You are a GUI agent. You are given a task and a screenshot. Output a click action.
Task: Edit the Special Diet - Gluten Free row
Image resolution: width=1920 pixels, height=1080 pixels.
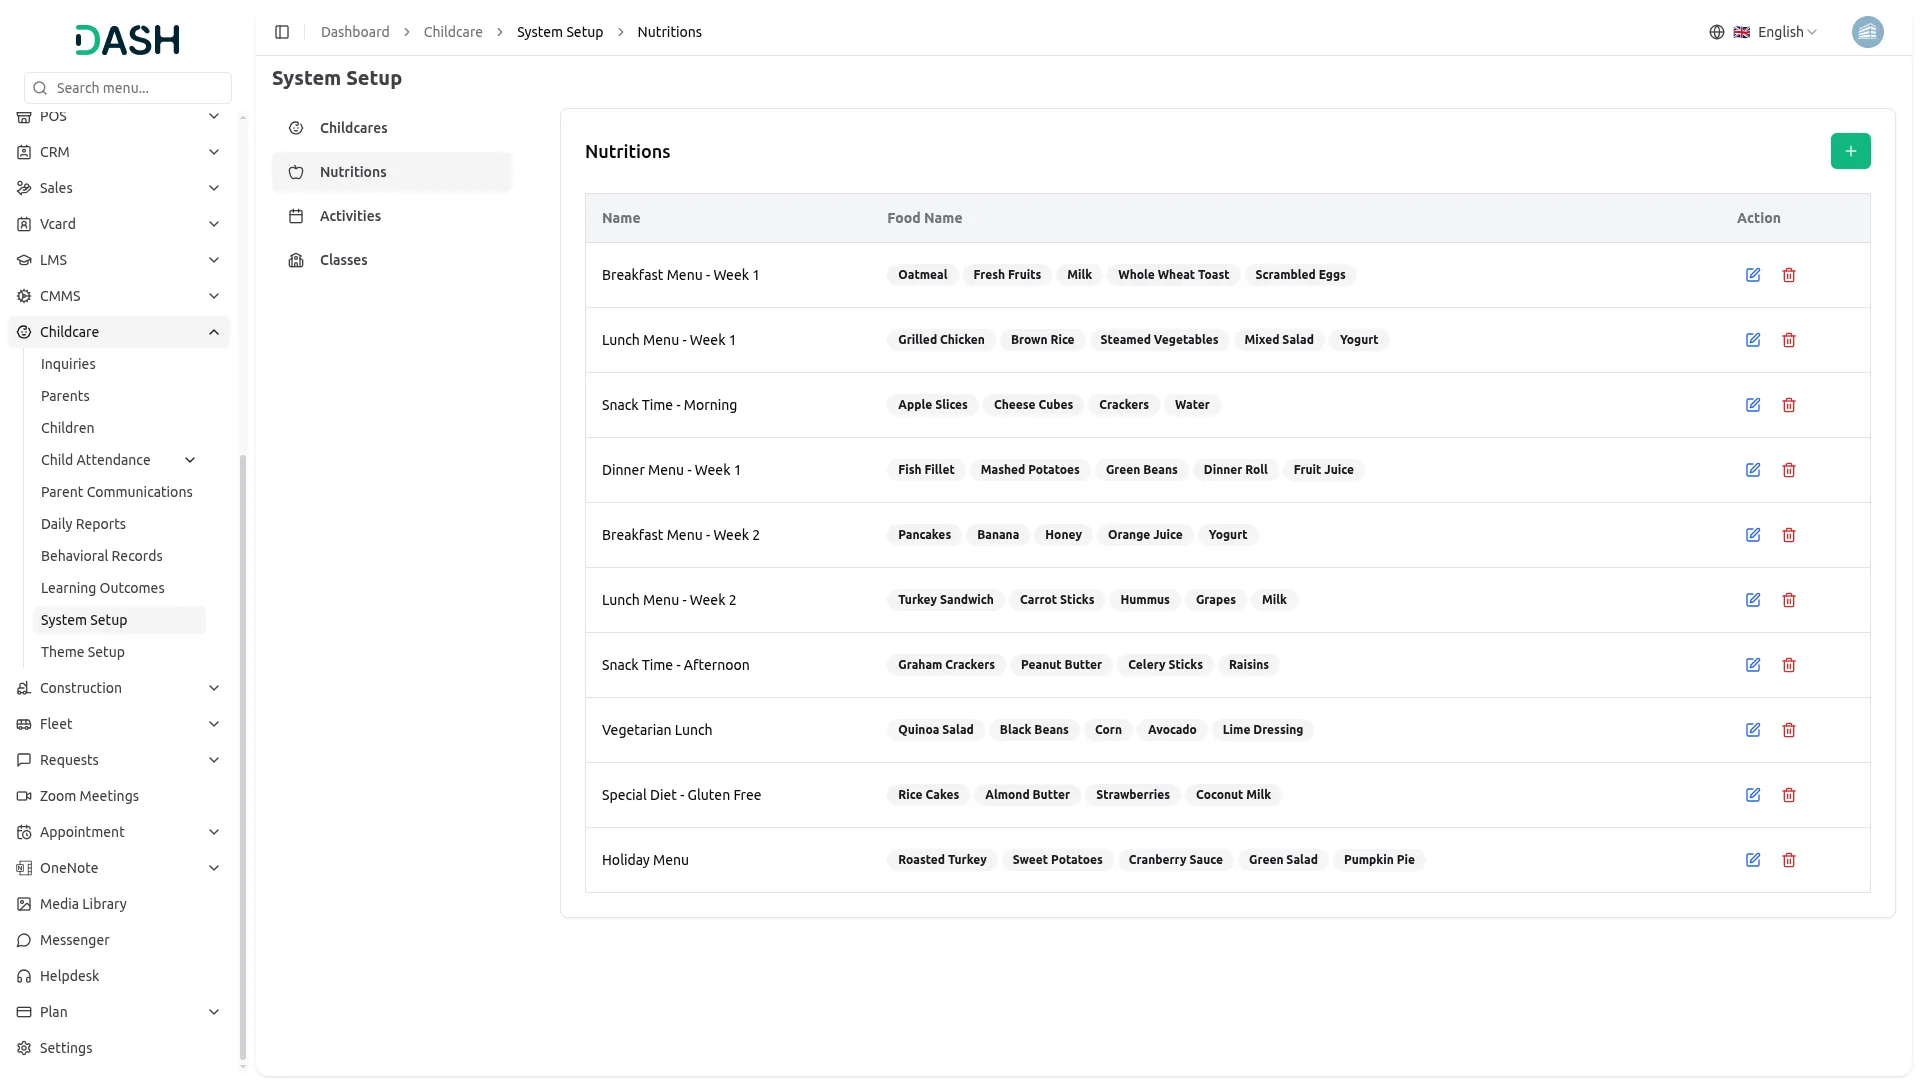click(x=1753, y=795)
